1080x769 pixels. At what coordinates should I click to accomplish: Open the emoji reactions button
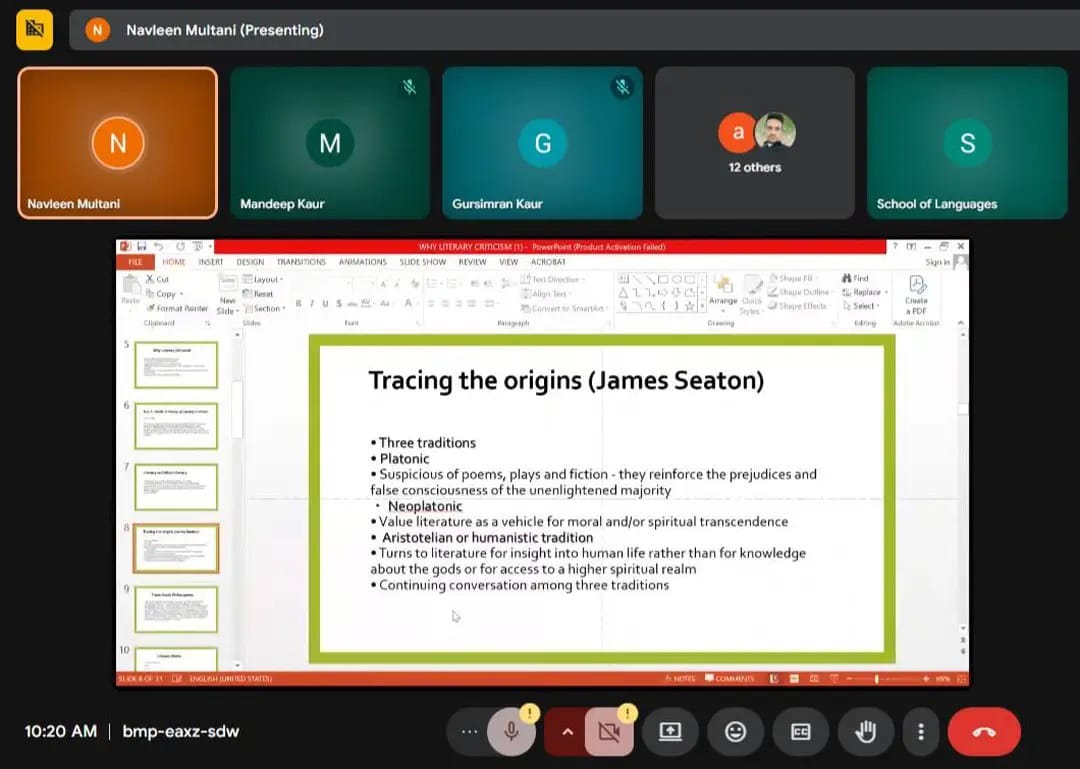[x=735, y=732]
